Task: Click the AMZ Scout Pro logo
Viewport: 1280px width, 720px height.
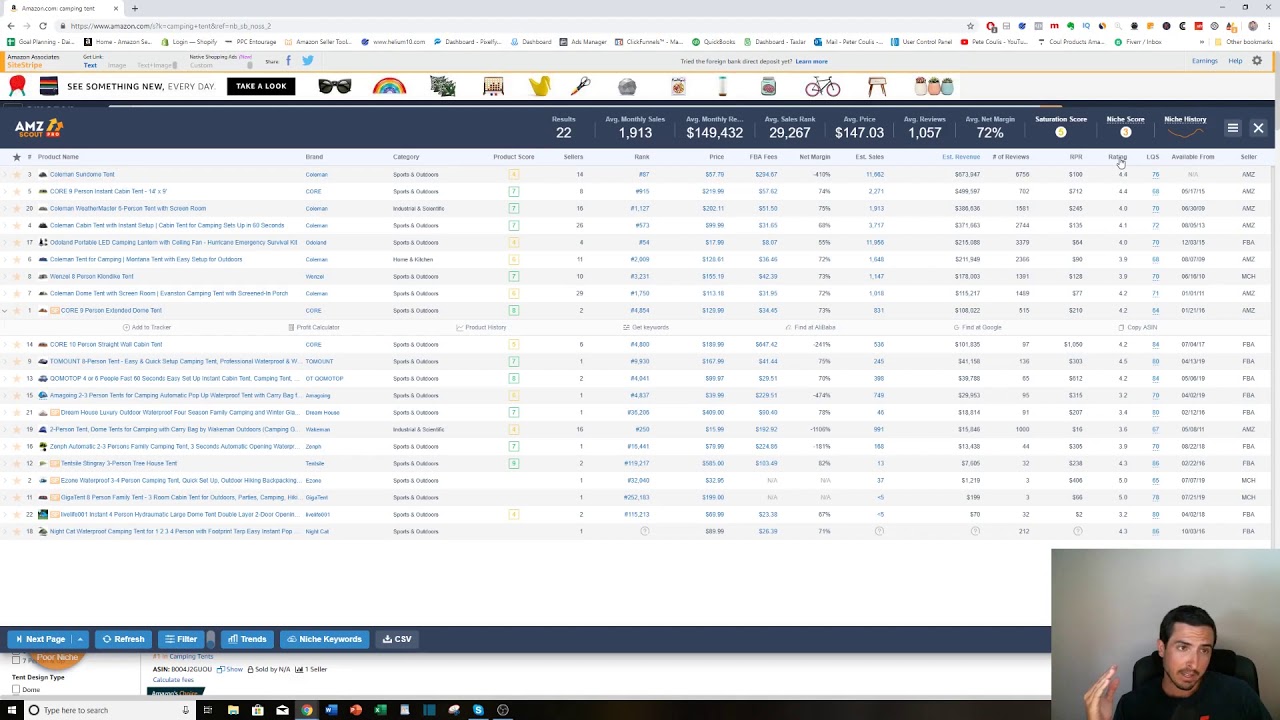Action: click(39, 128)
